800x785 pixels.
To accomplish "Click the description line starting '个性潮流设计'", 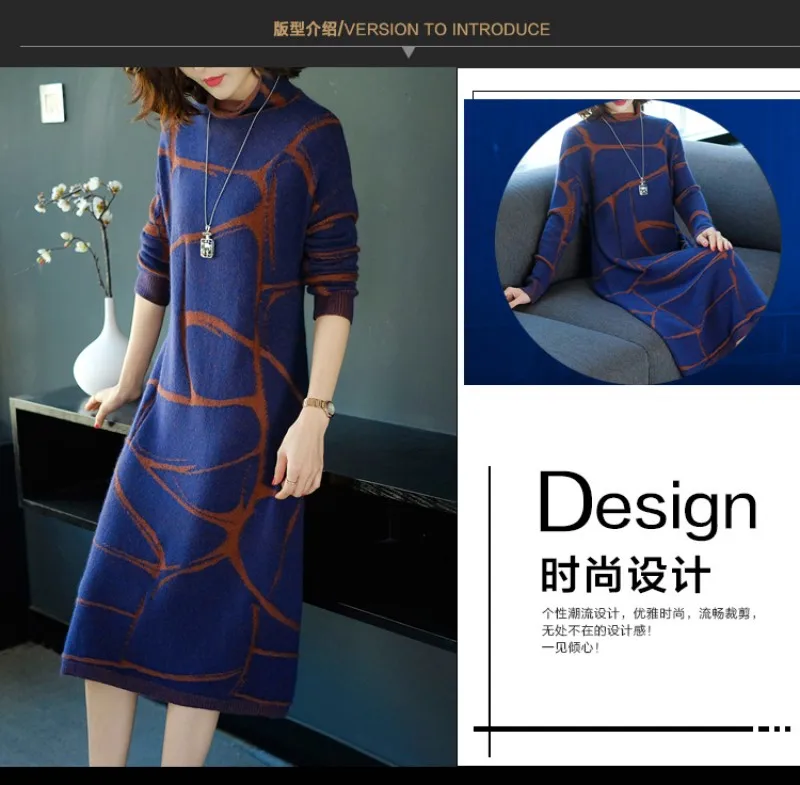I will coord(649,614).
